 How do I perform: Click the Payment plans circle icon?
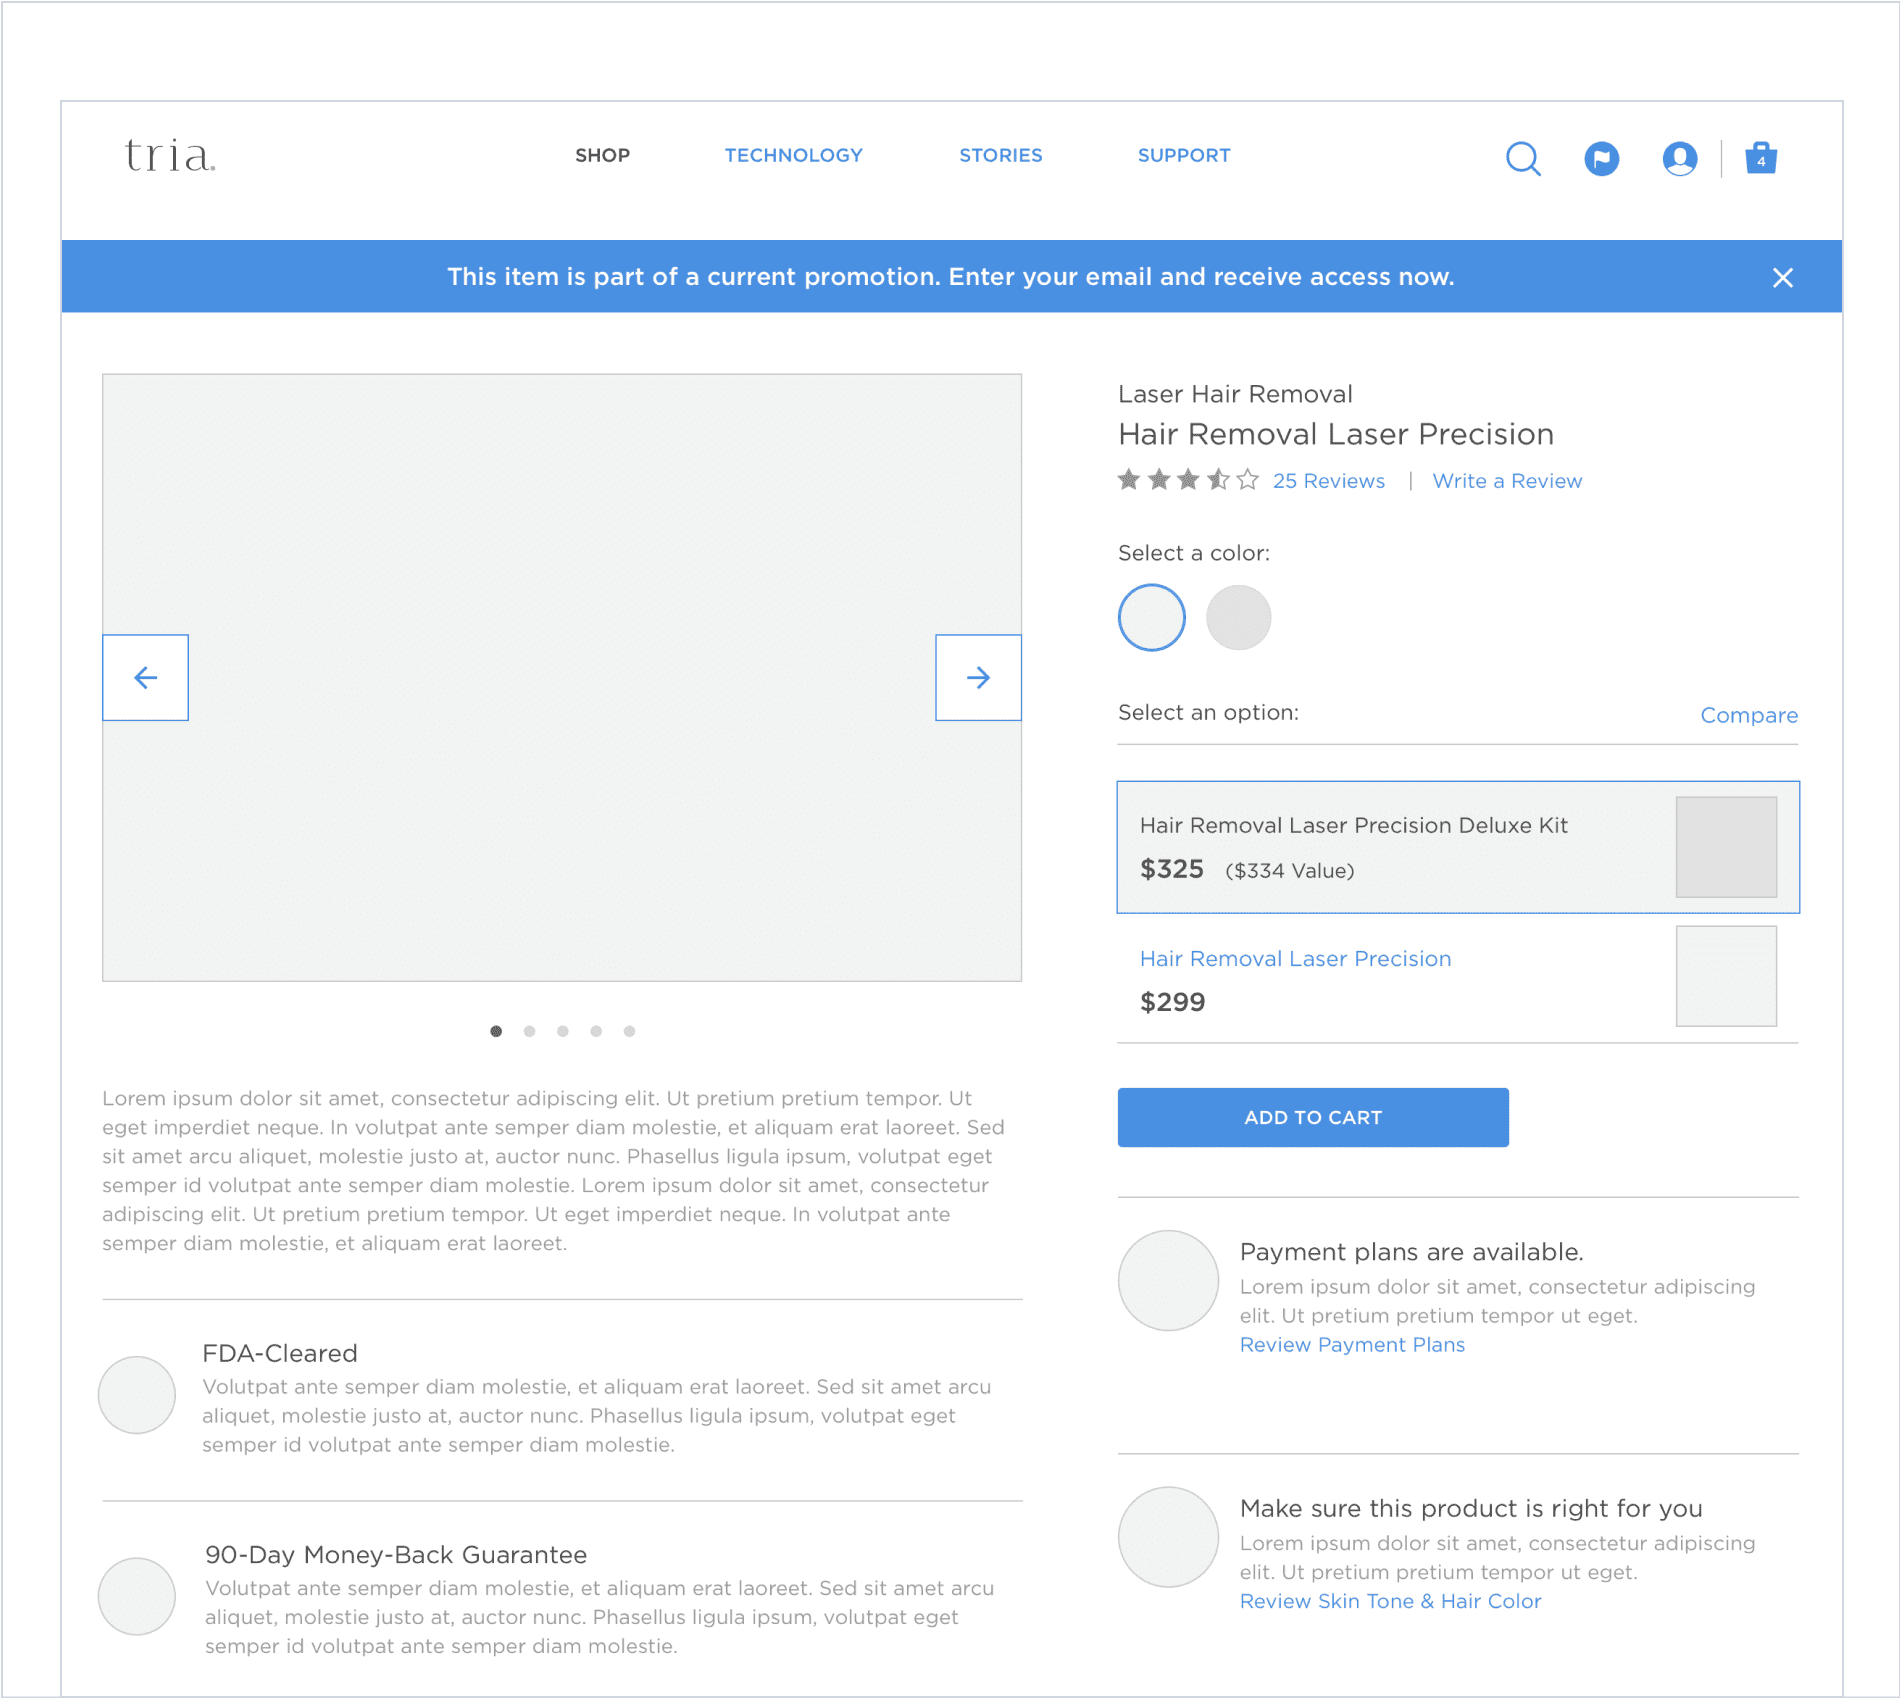pos(1168,1280)
